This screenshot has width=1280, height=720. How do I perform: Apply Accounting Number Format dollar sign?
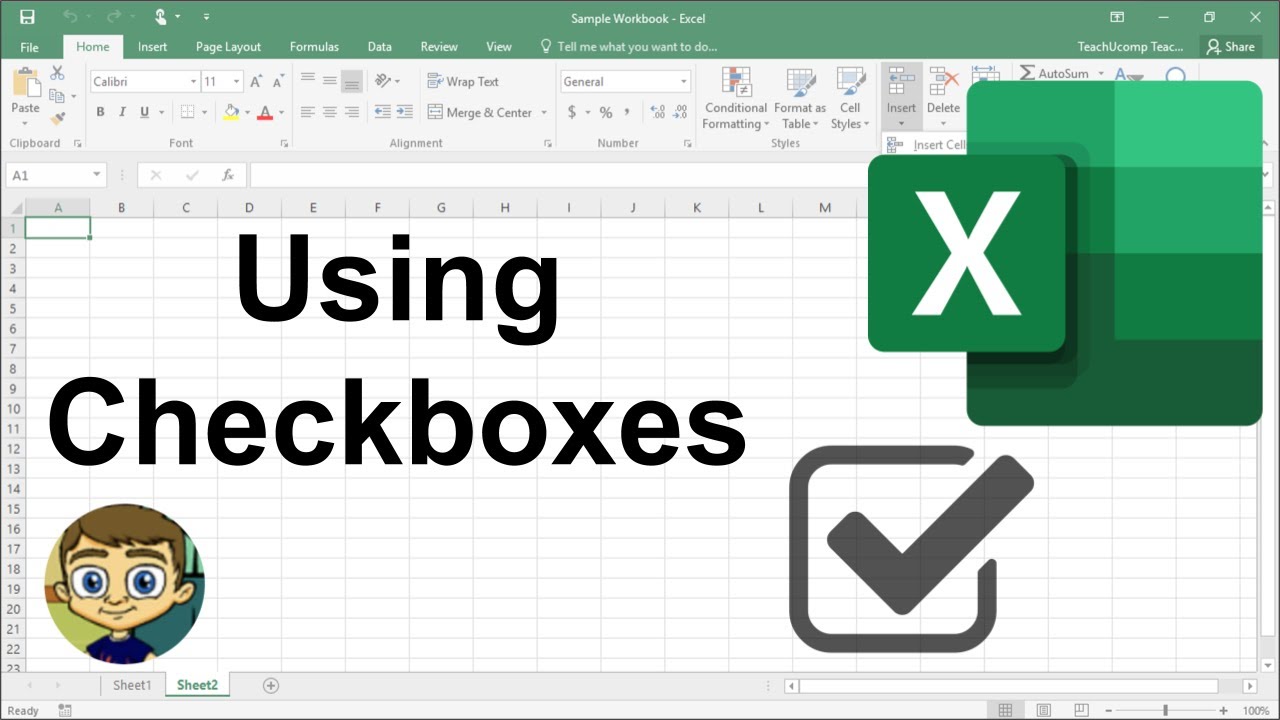click(x=572, y=112)
